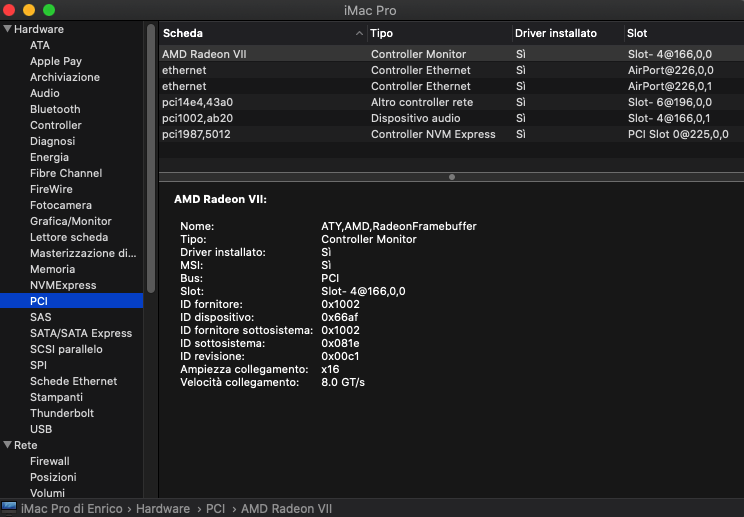
Task: Click Hardware in the path bar
Action: click(163, 508)
